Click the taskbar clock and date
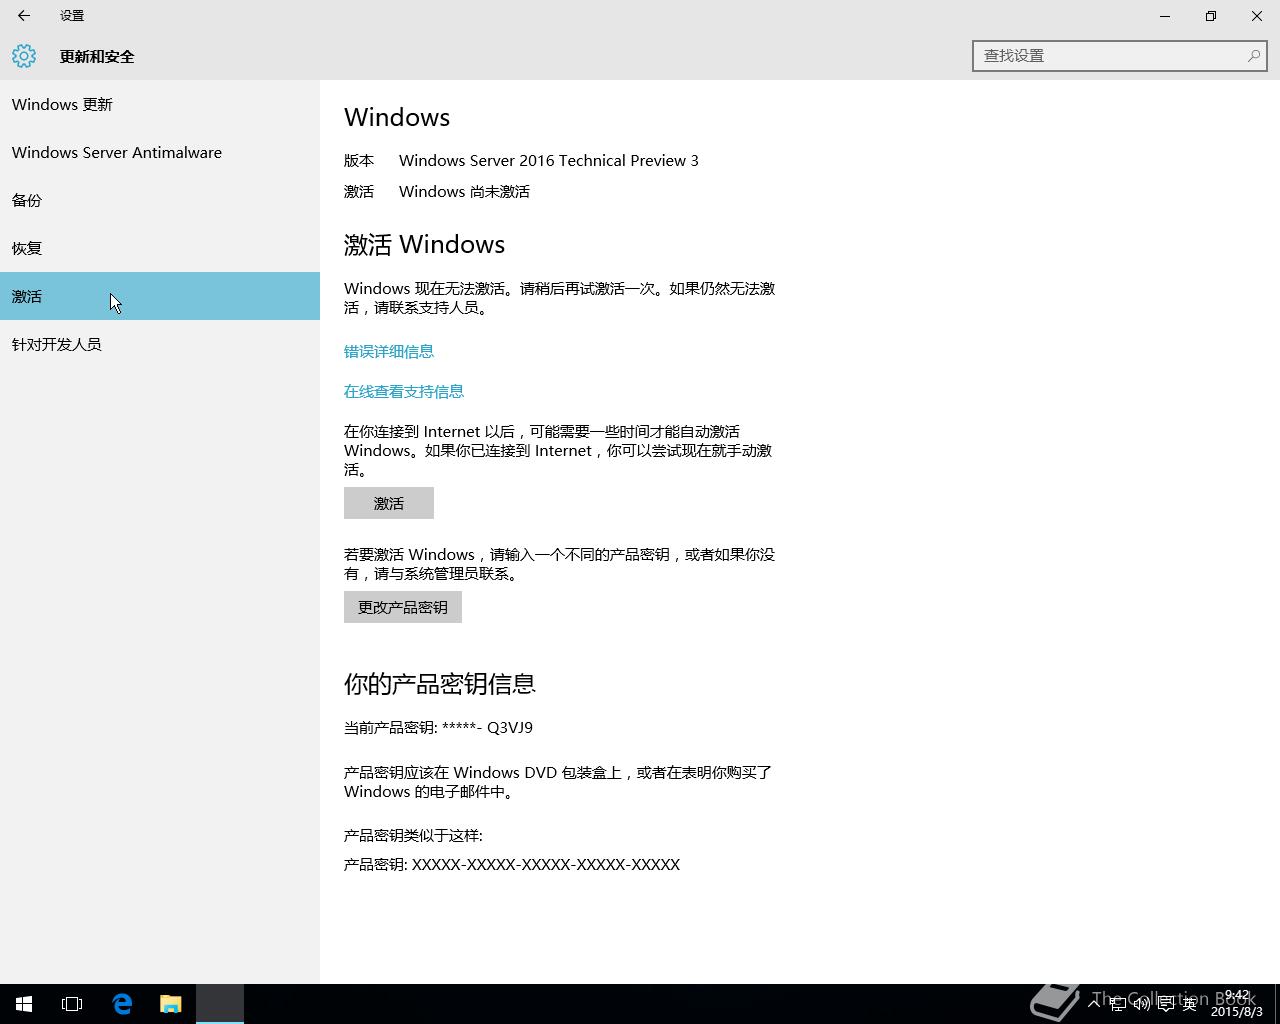 pos(1237,1004)
